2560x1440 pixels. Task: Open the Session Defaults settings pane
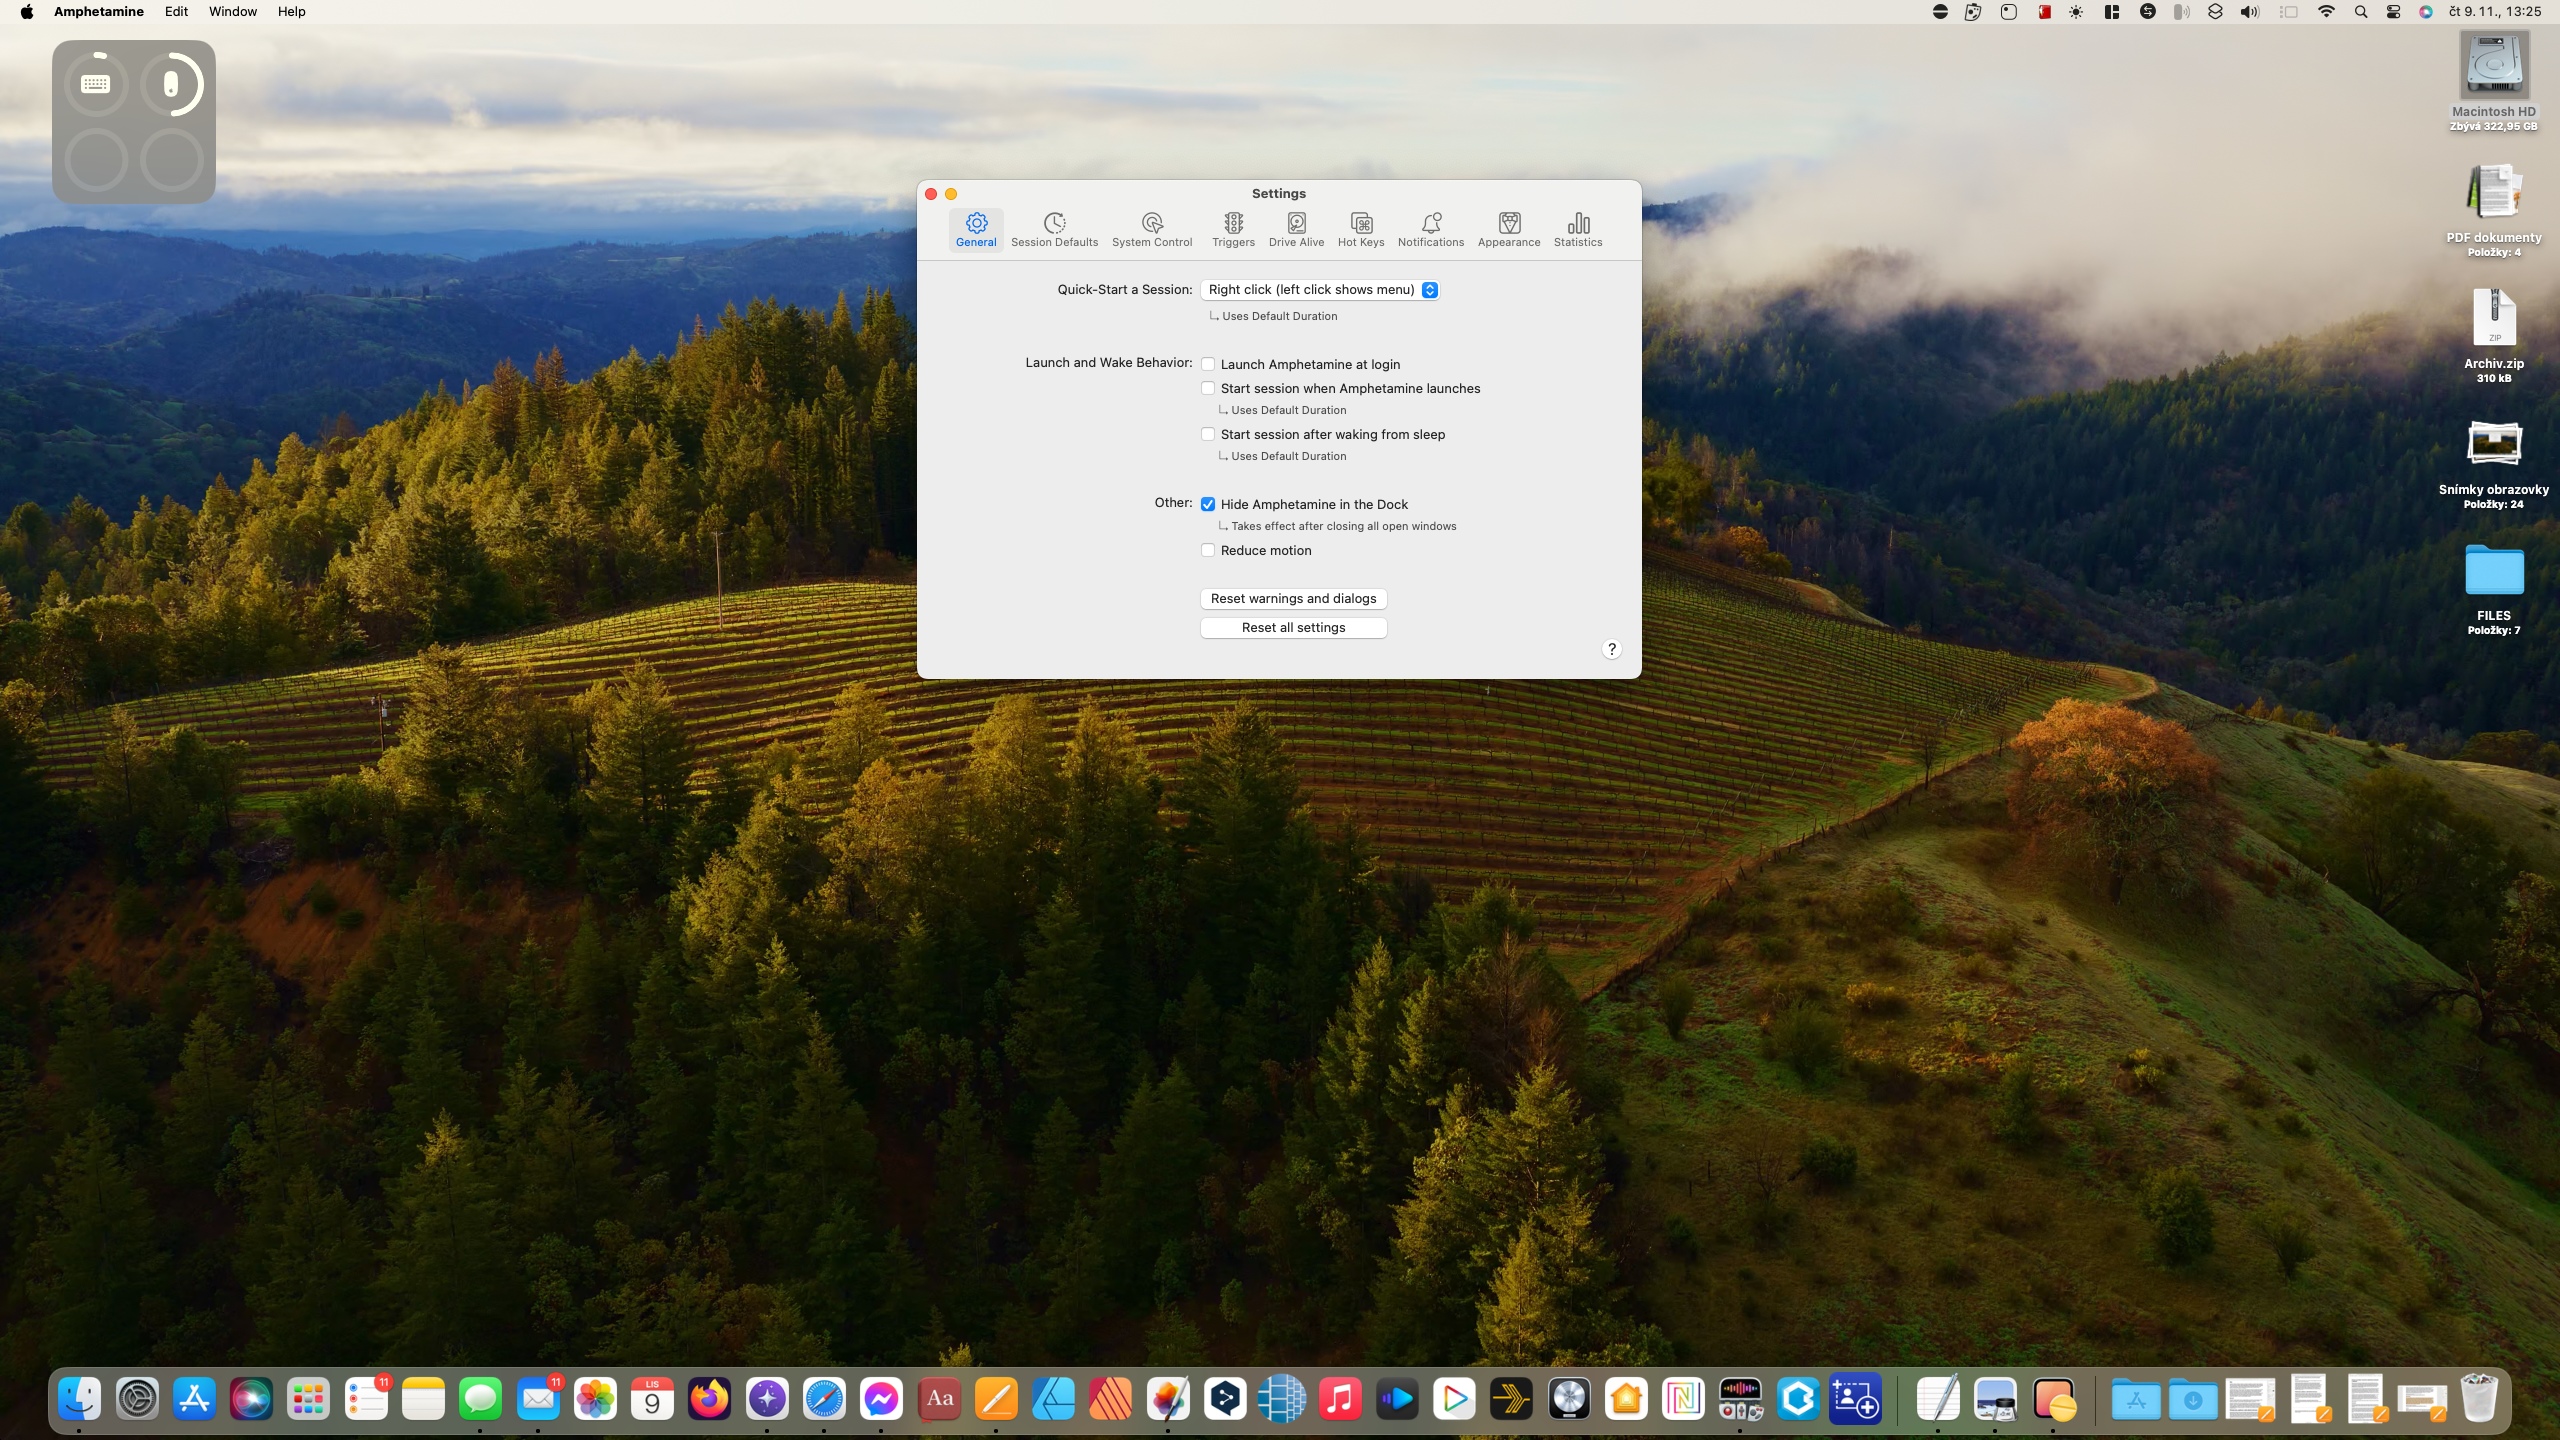[x=1054, y=229]
